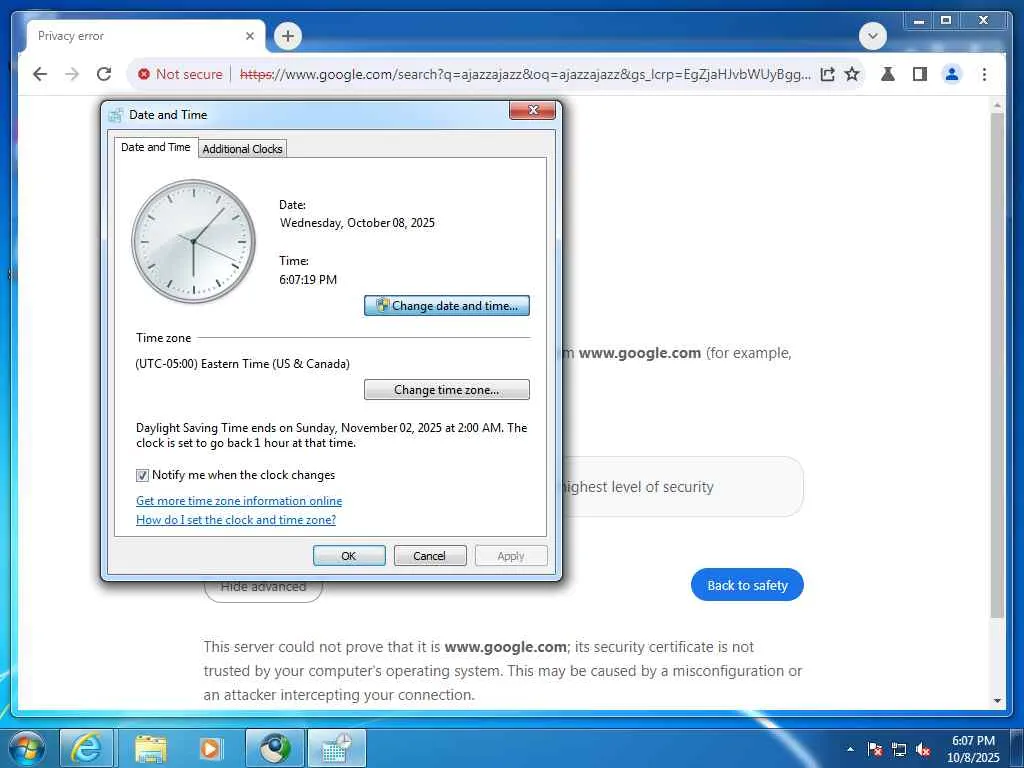
Task: Click the page scrollbar down arrow
Action: [x=997, y=701]
